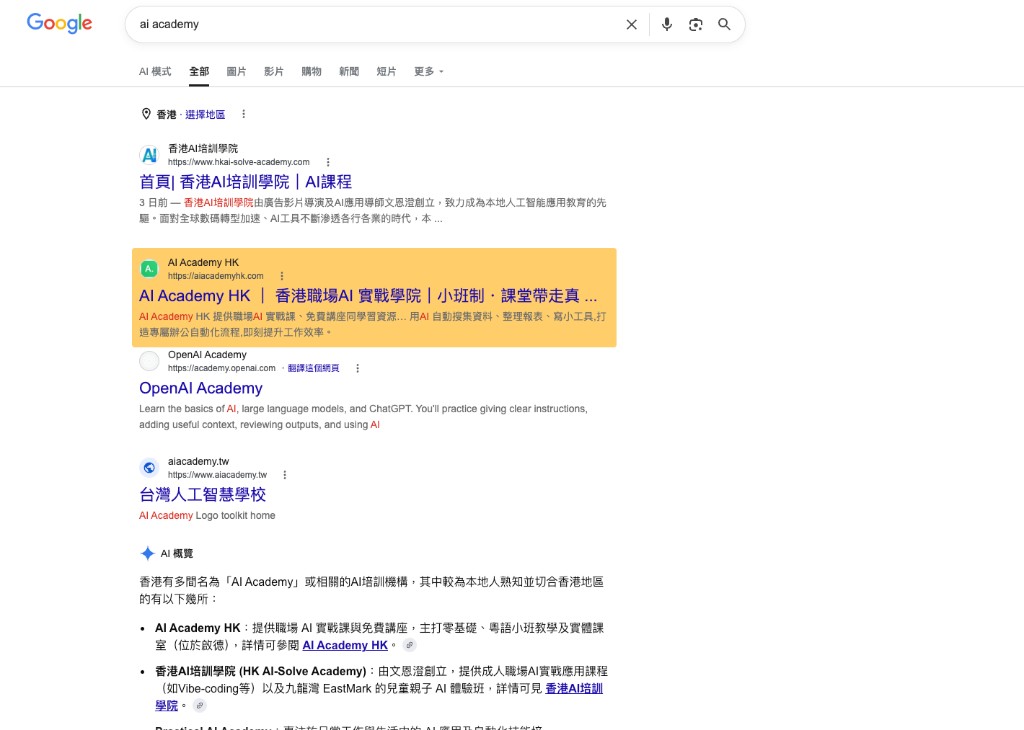The height and width of the screenshot is (730, 1024).
Task: Open the 影片 tab
Action: [274, 71]
